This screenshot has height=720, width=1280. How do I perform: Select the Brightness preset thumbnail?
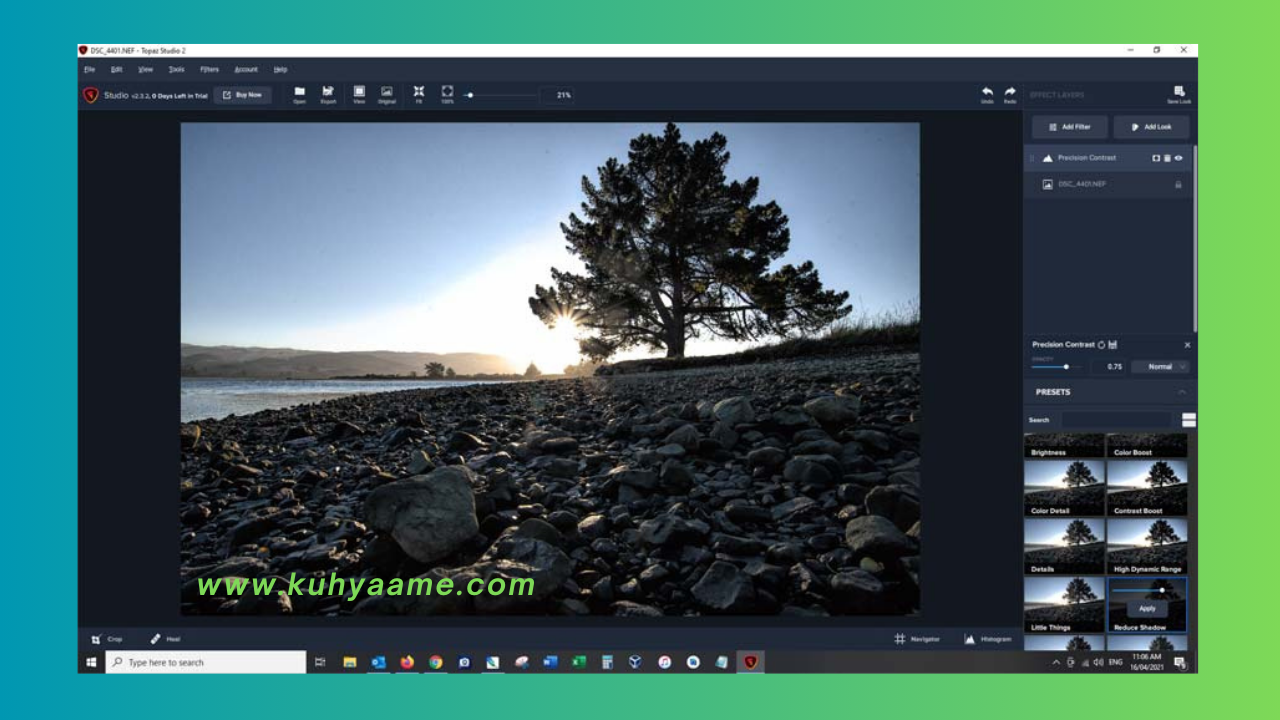(x=1064, y=446)
